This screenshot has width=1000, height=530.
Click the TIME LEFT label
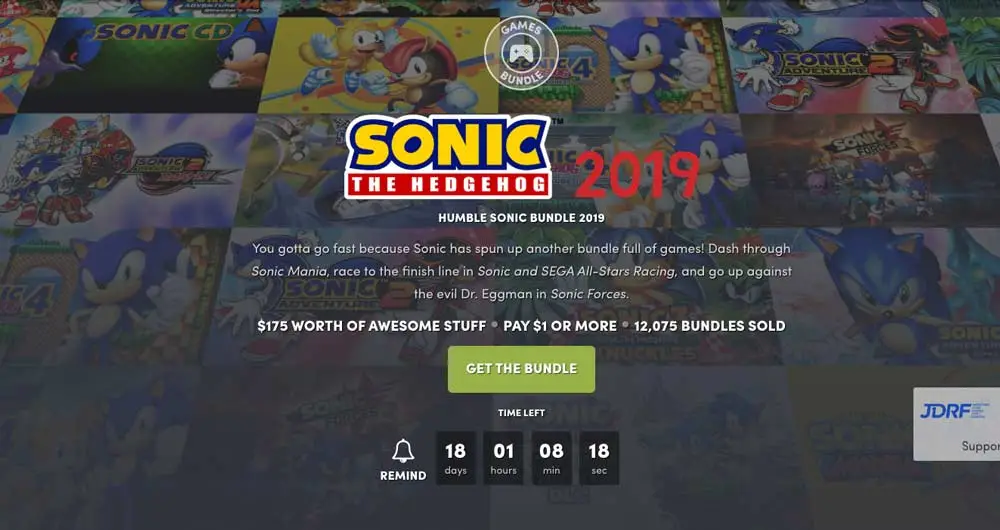[x=521, y=413]
